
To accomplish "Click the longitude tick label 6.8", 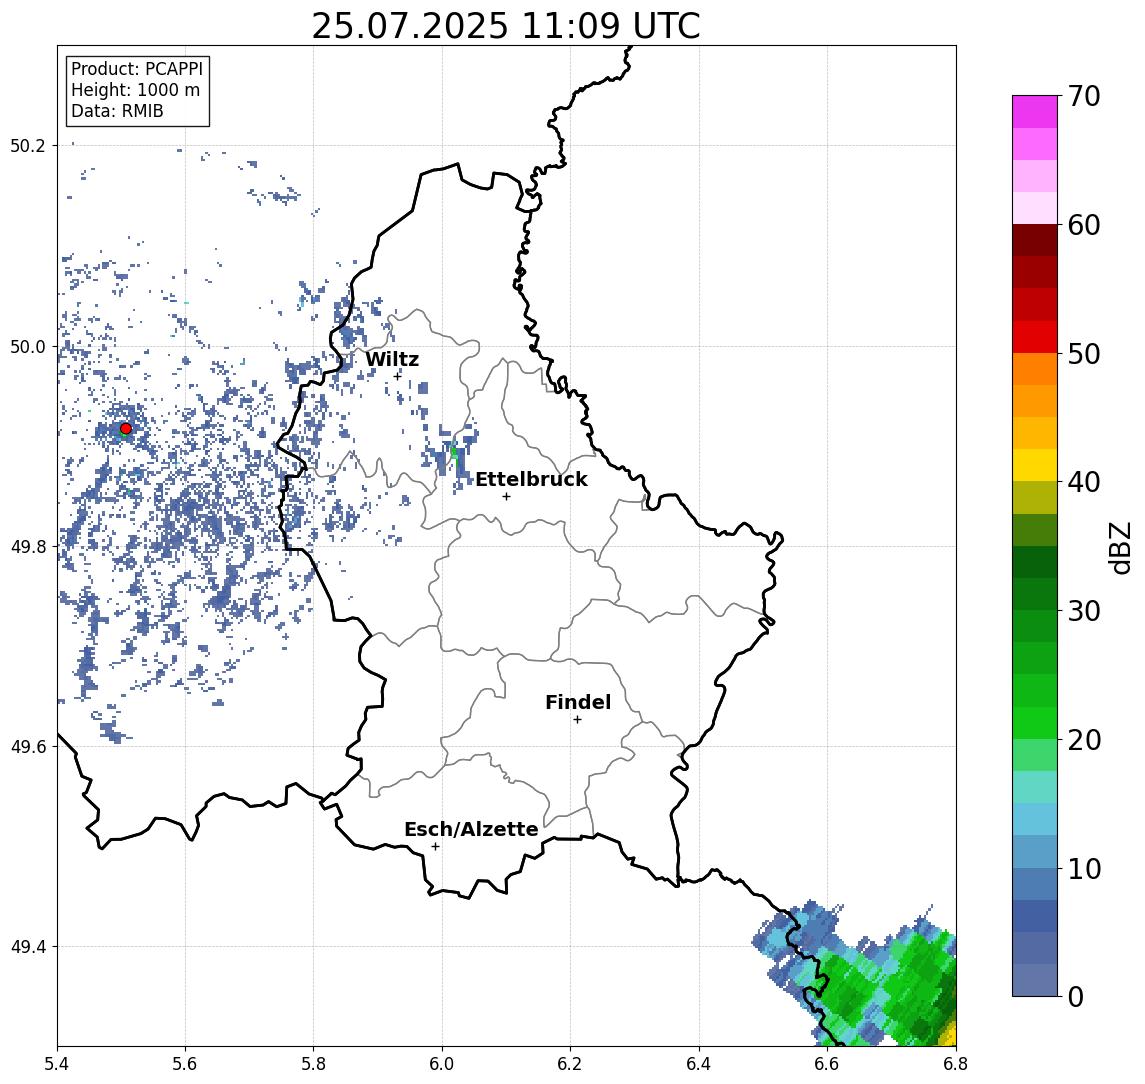I will tap(955, 1064).
